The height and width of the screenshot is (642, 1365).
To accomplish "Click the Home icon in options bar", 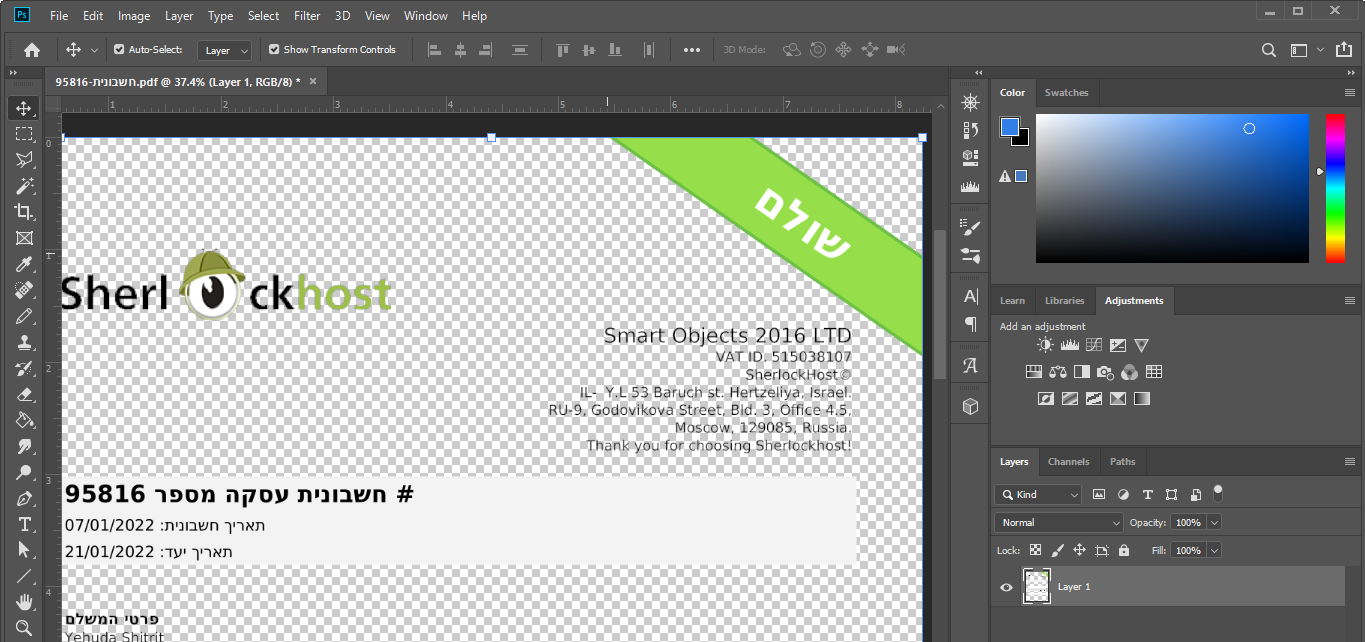I will pos(32,50).
